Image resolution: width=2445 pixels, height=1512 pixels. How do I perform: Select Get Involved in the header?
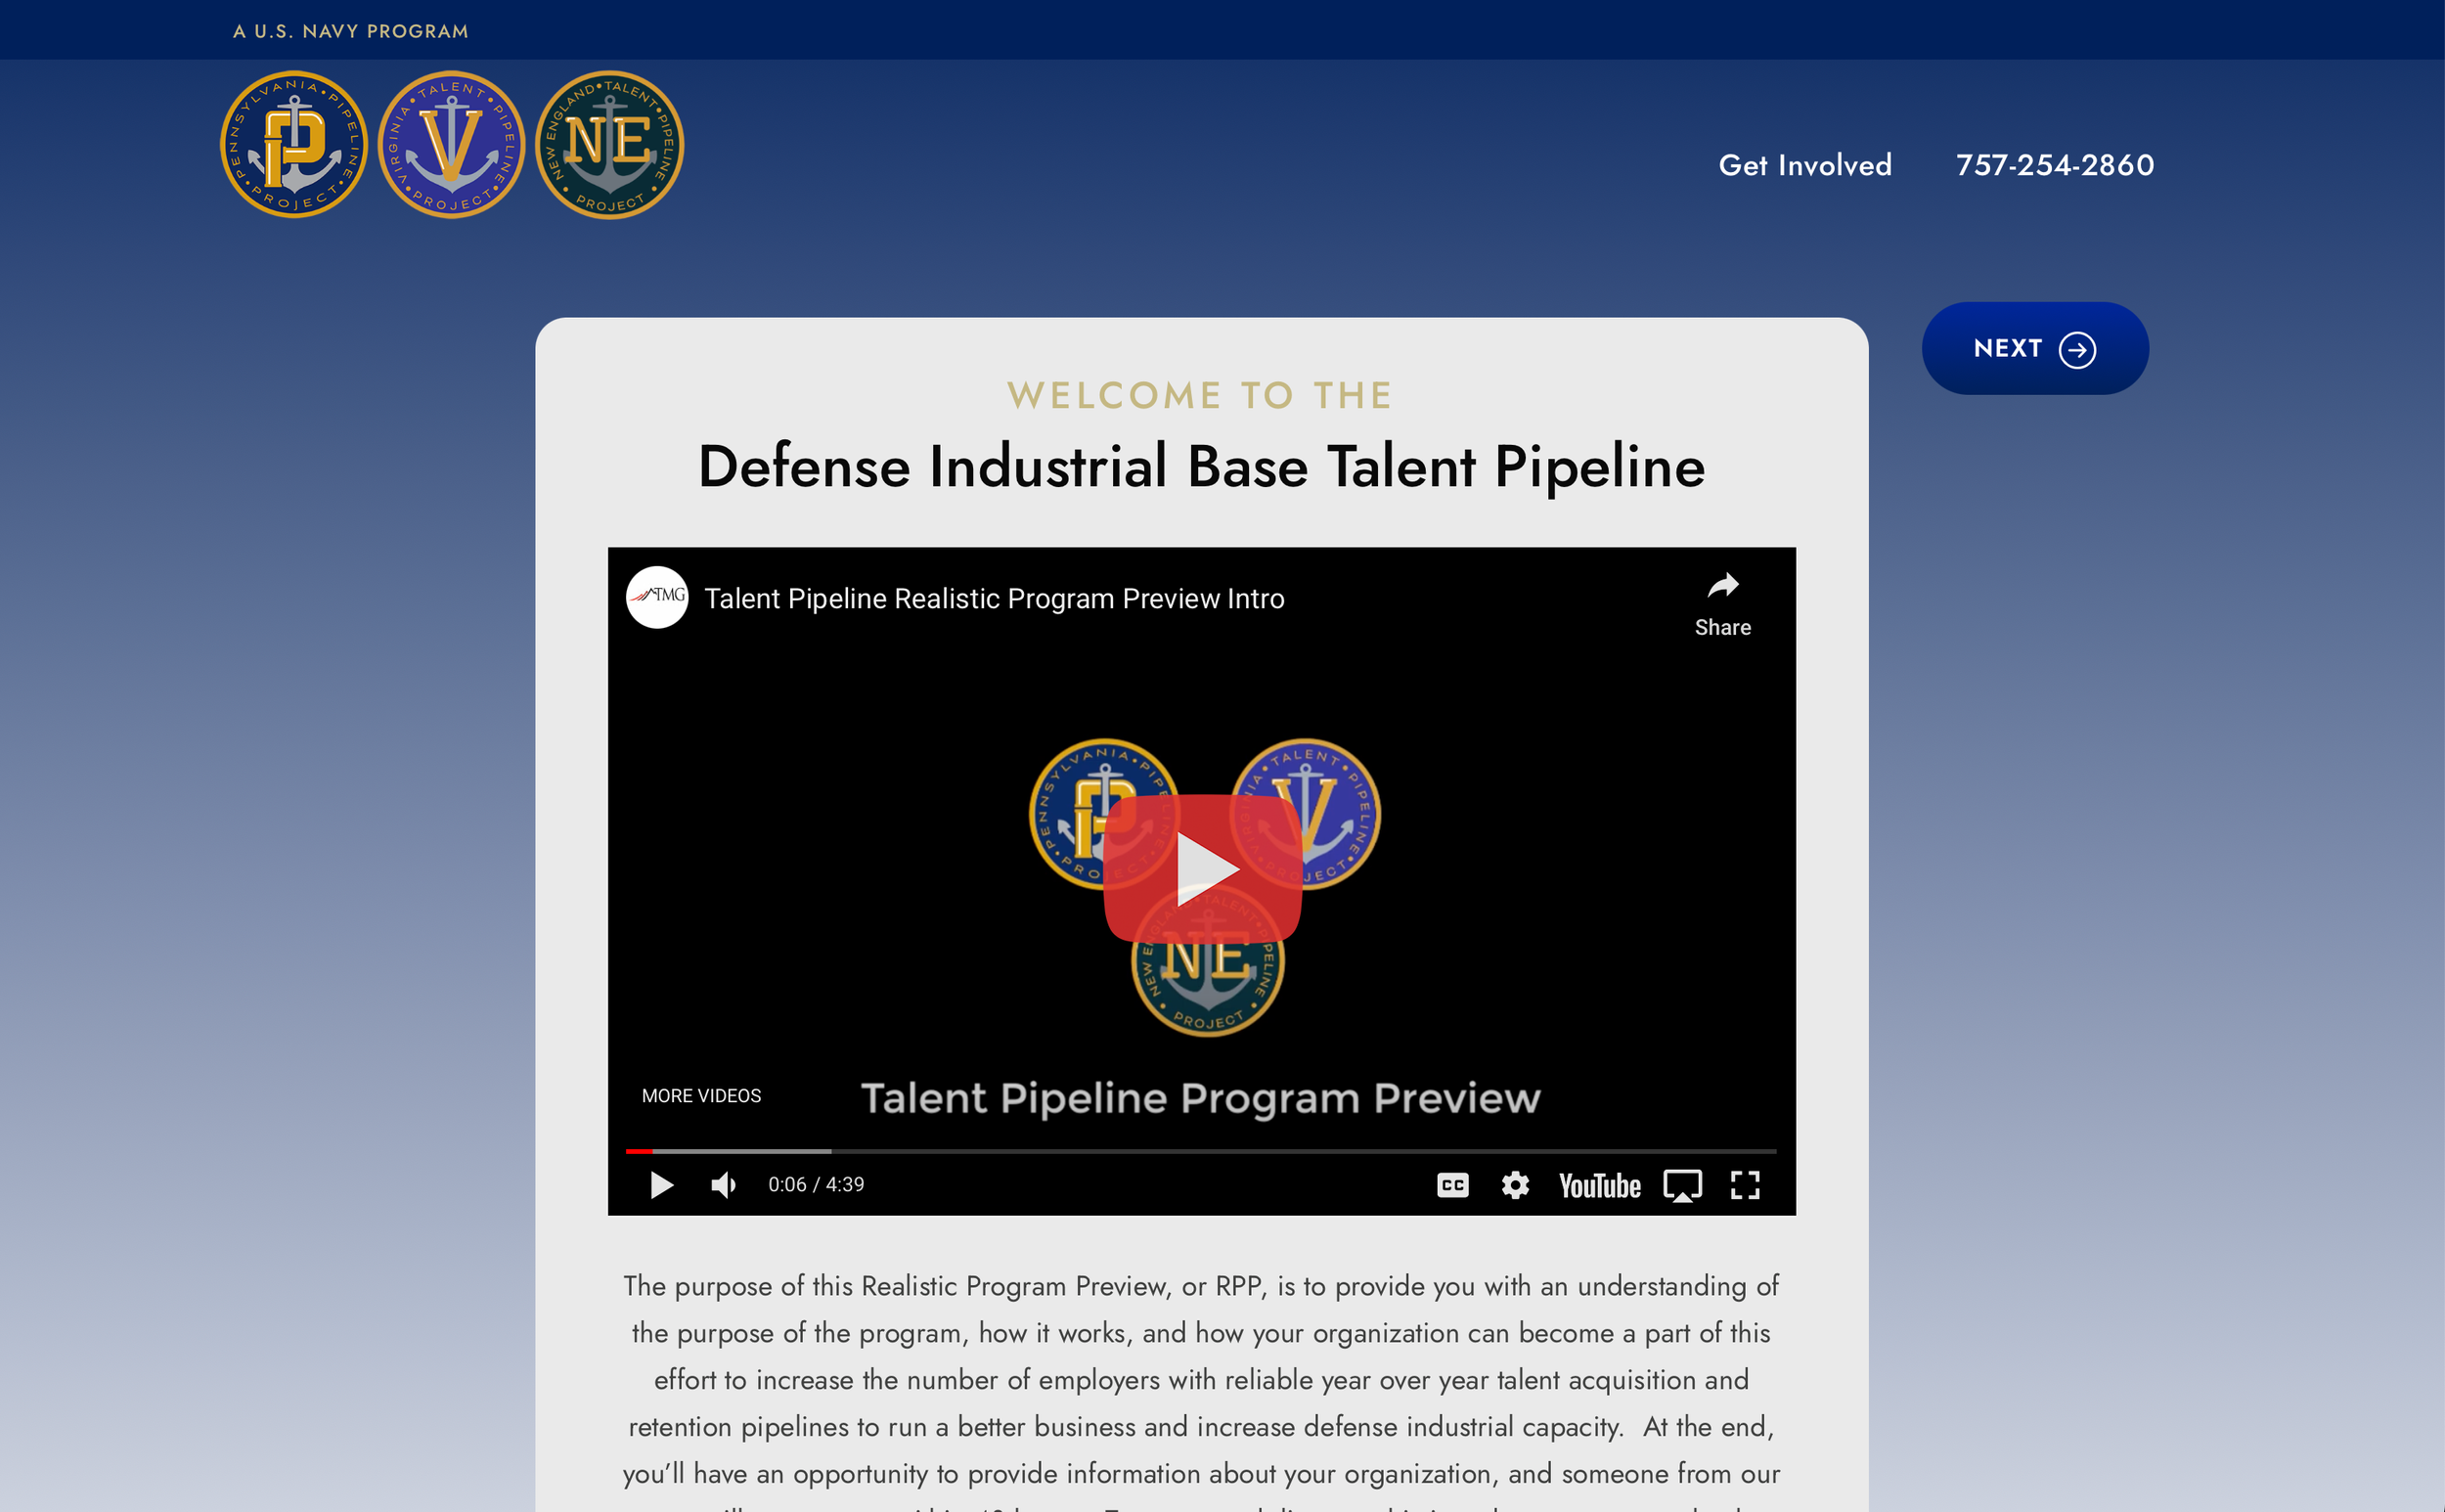(x=1805, y=164)
